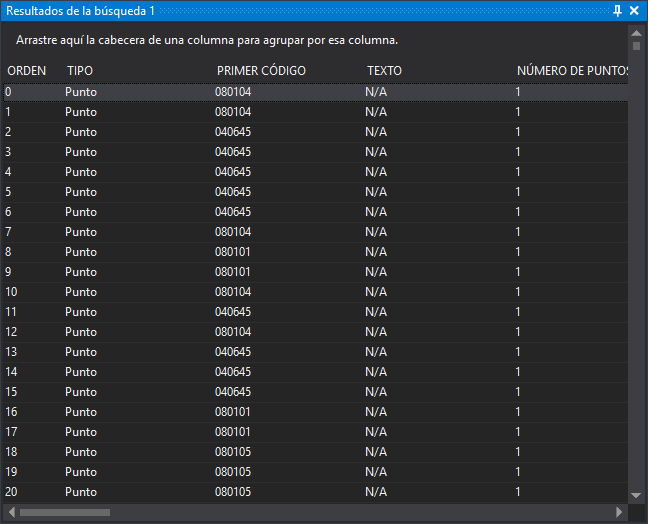Click the vertical scrollbar up arrow

click(636, 33)
